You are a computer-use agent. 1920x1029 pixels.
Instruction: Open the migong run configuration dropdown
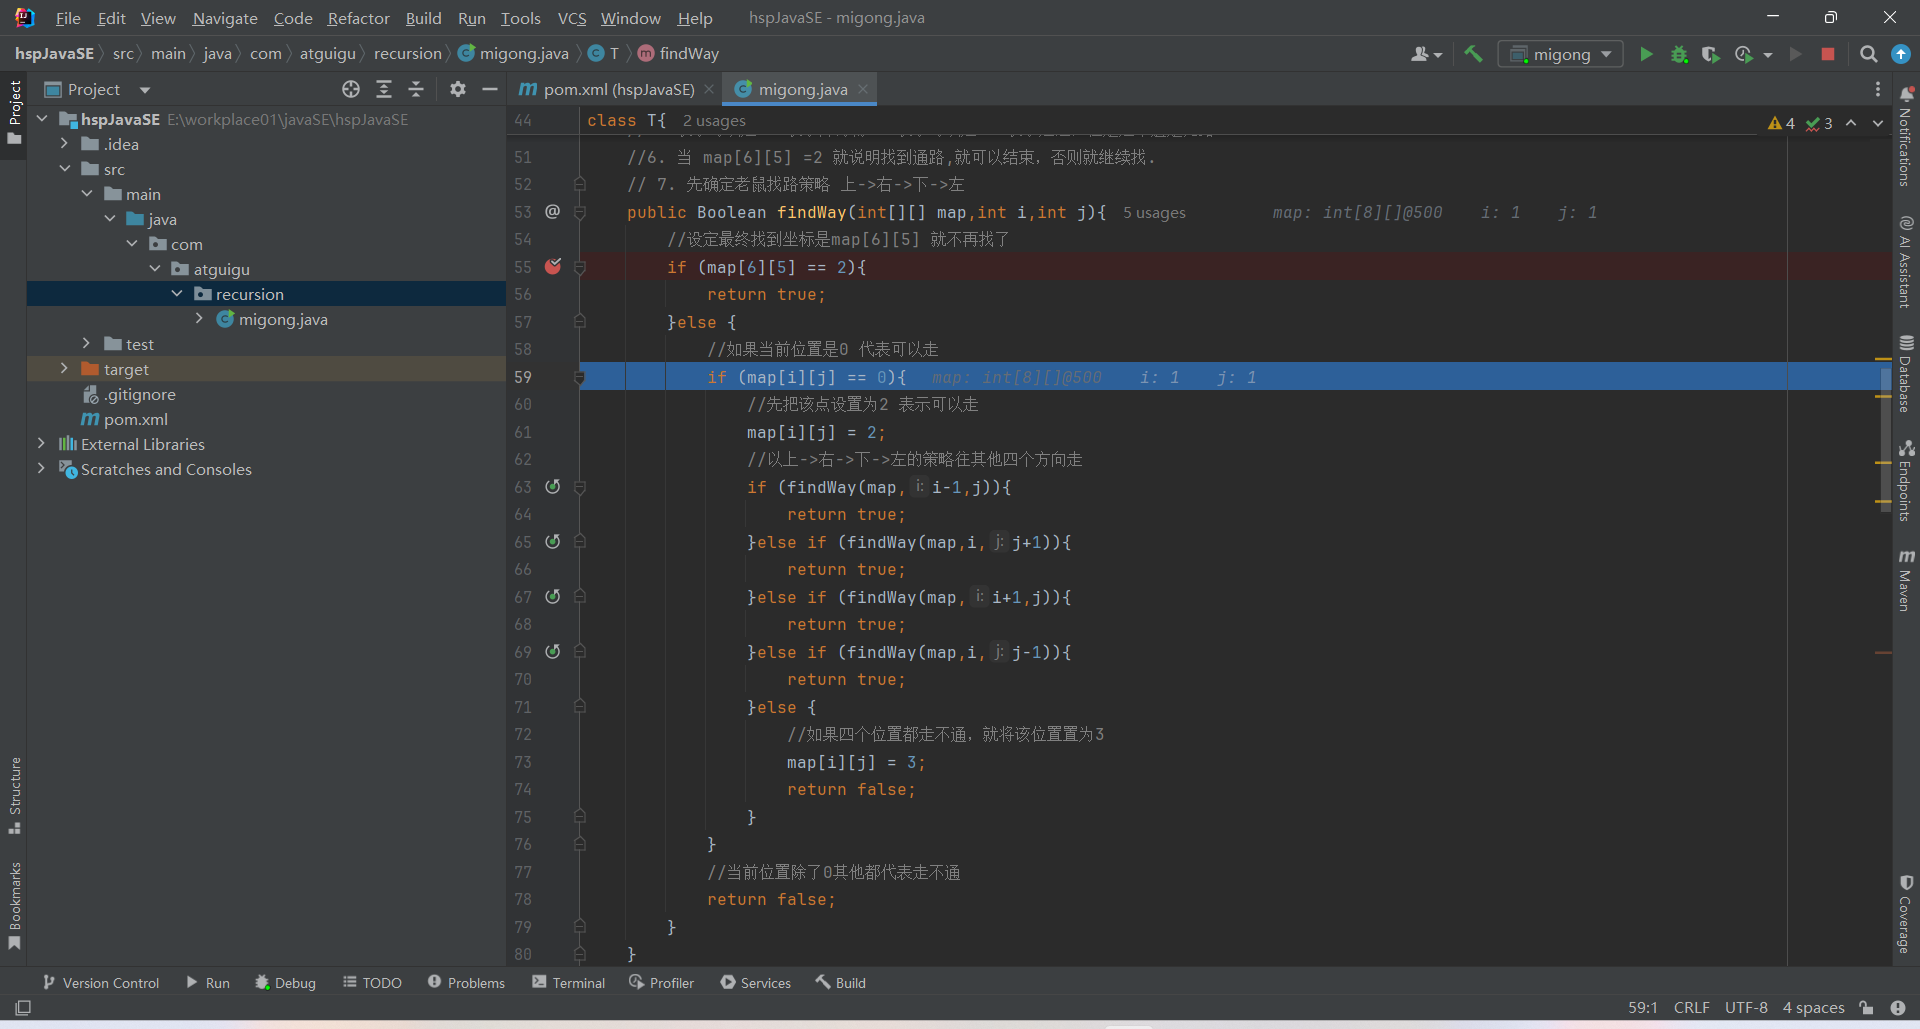pyautogui.click(x=1560, y=54)
